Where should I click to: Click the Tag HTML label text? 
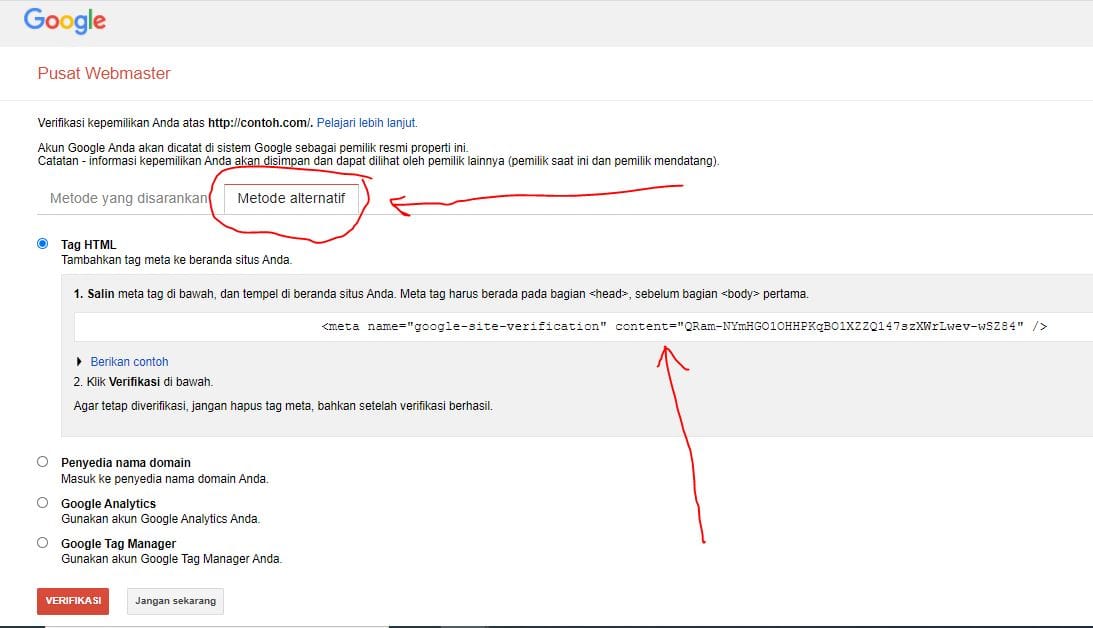89,245
